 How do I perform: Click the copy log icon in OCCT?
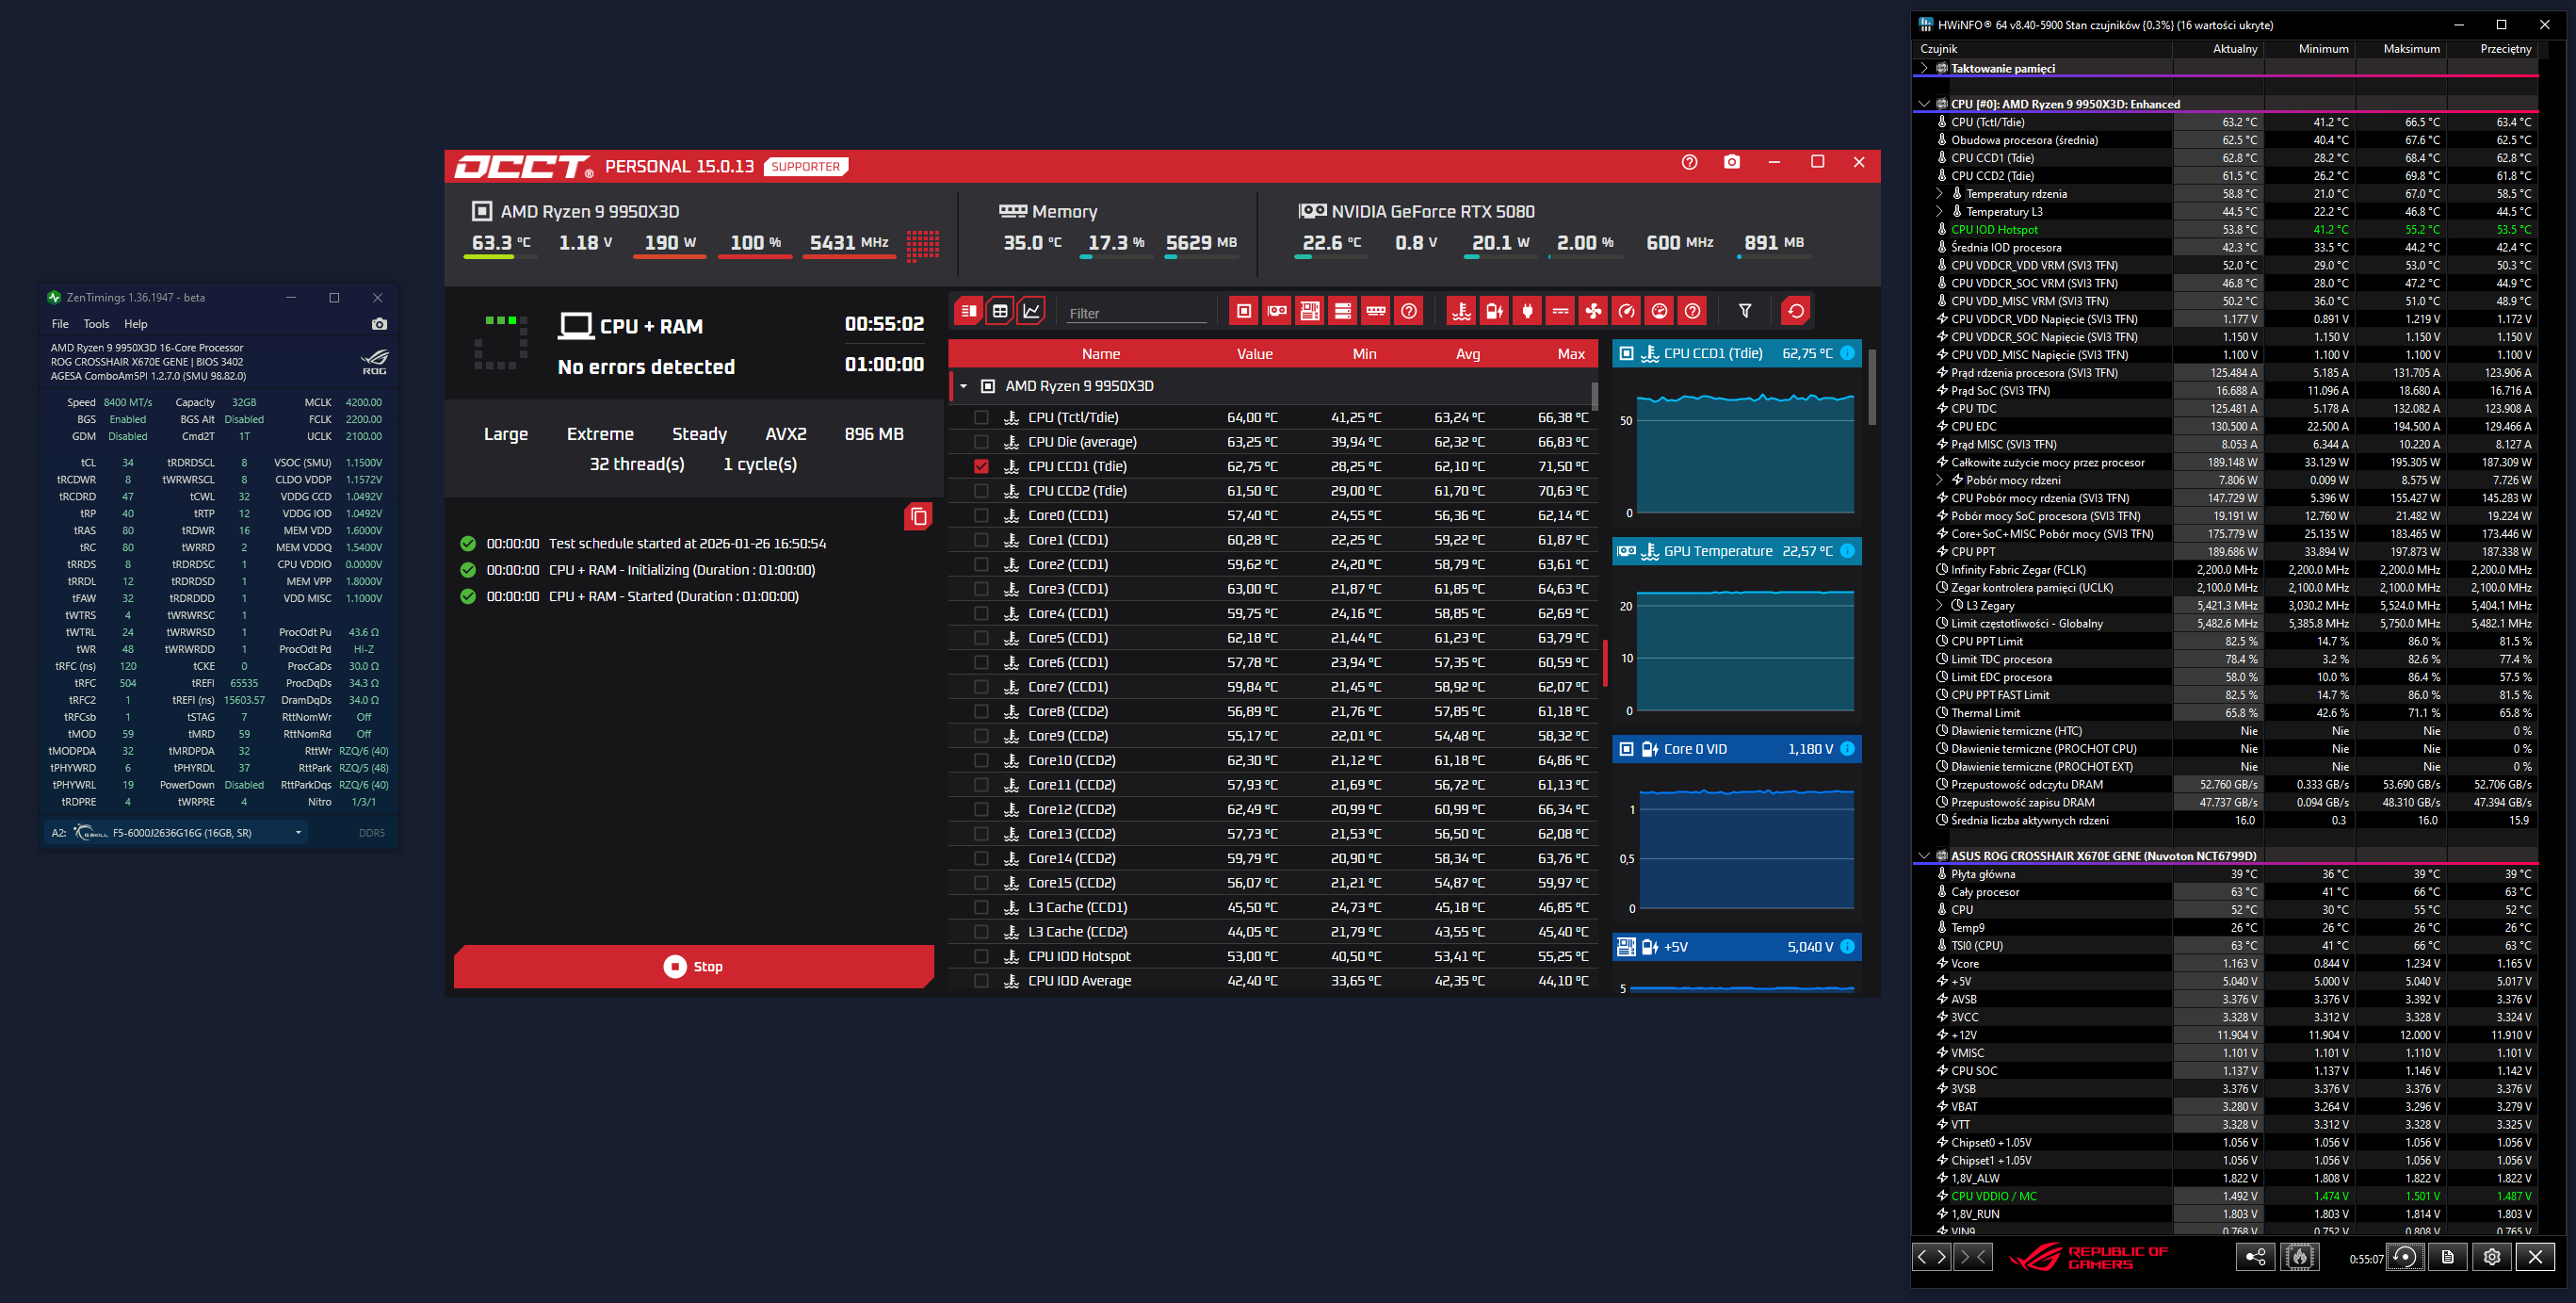click(x=917, y=517)
